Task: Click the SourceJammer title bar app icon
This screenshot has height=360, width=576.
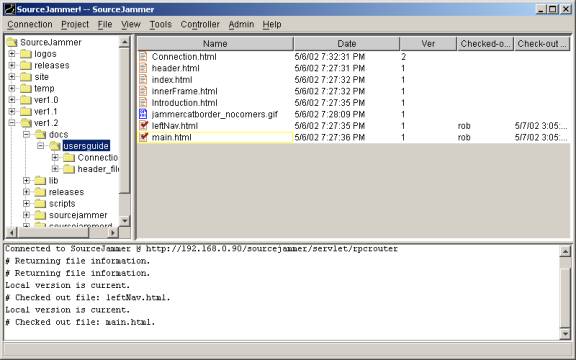Action: [x=10, y=9]
